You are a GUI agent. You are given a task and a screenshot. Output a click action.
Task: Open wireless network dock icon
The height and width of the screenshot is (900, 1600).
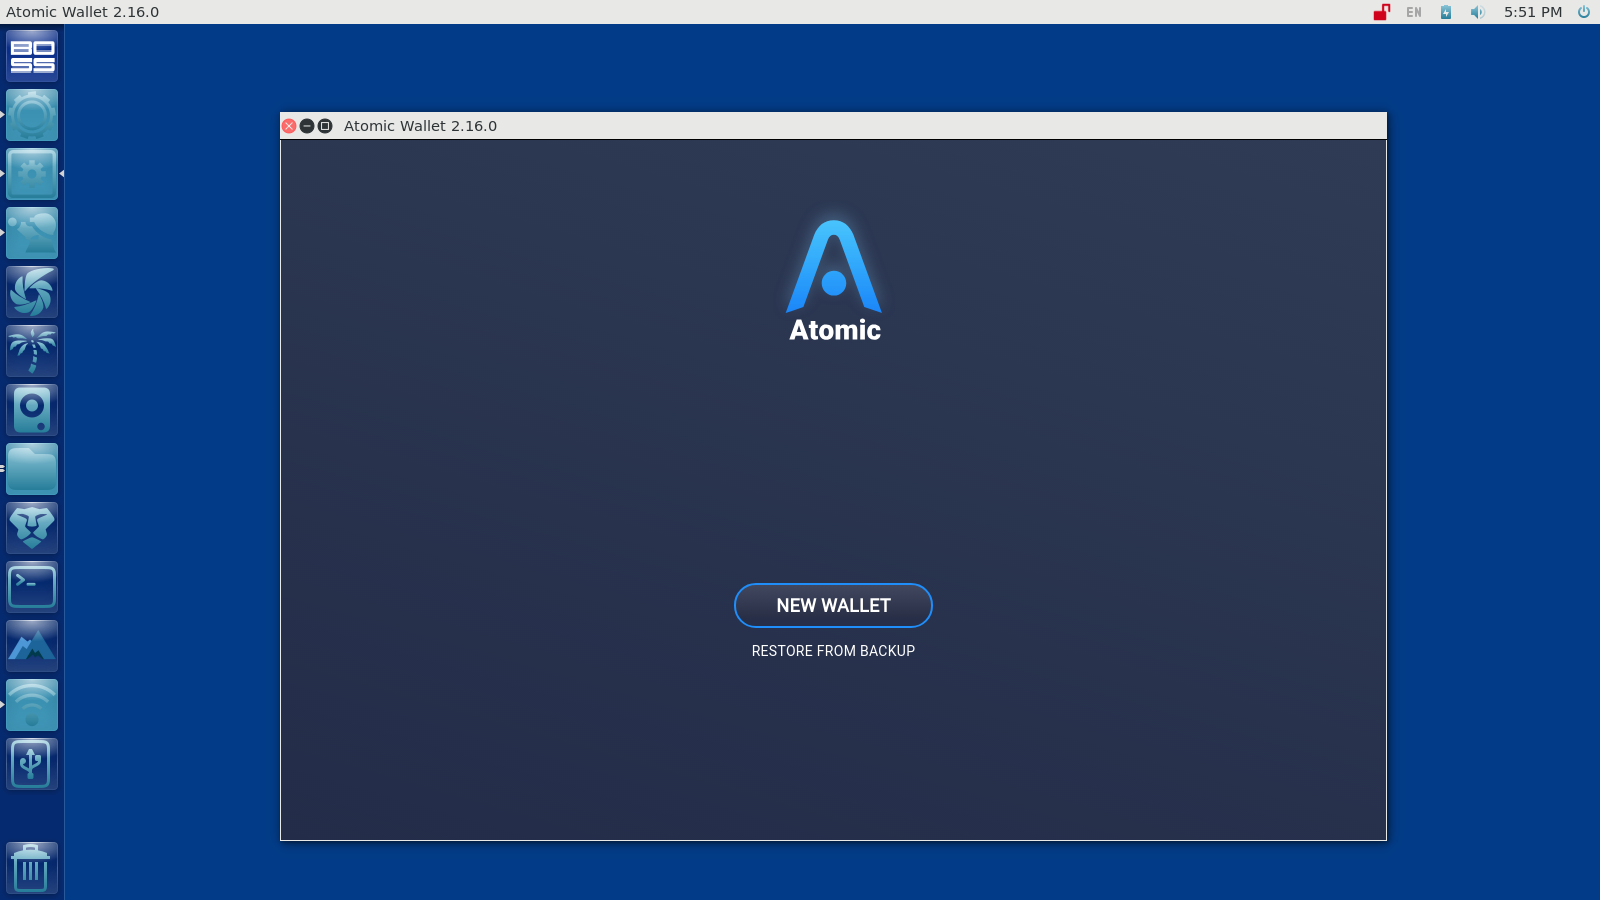(x=32, y=705)
